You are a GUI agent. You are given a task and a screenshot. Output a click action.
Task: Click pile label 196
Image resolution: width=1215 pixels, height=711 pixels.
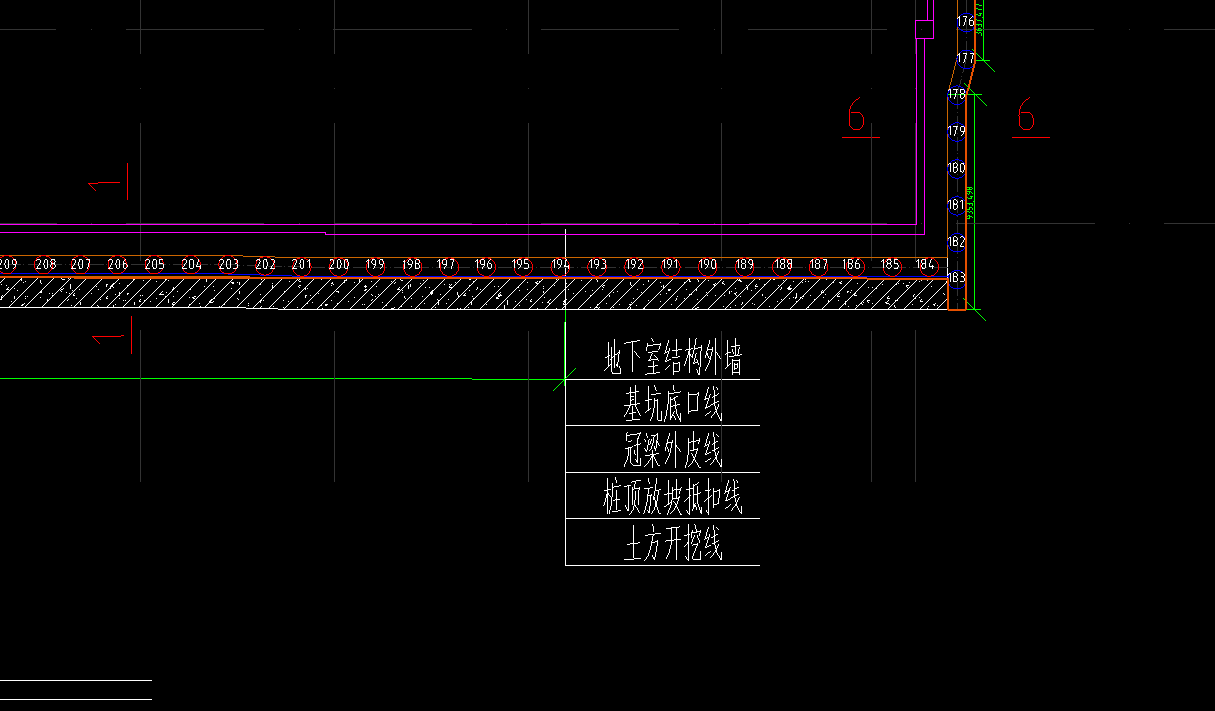click(x=484, y=265)
